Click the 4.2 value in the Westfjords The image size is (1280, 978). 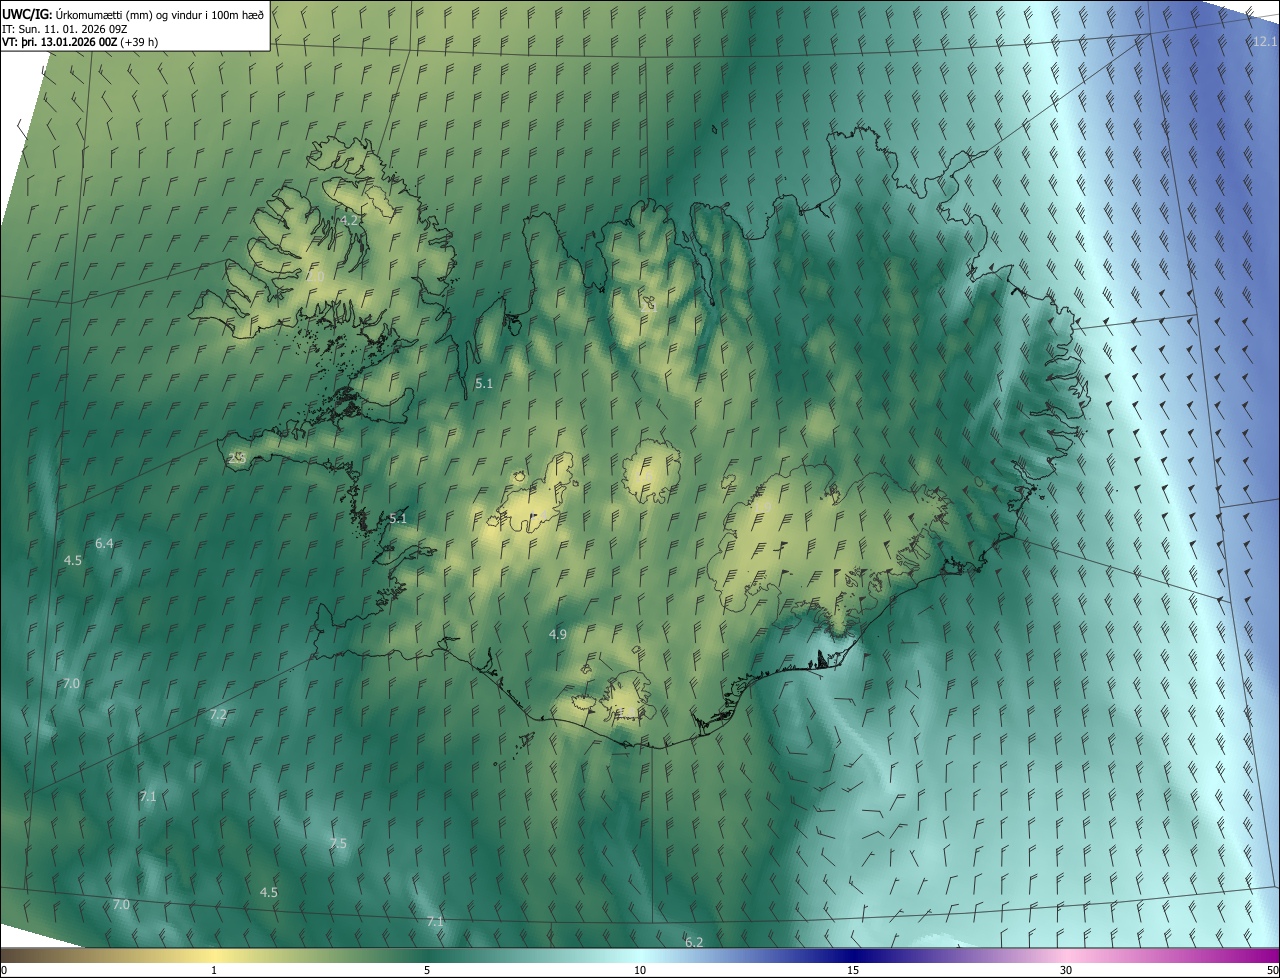pos(350,220)
